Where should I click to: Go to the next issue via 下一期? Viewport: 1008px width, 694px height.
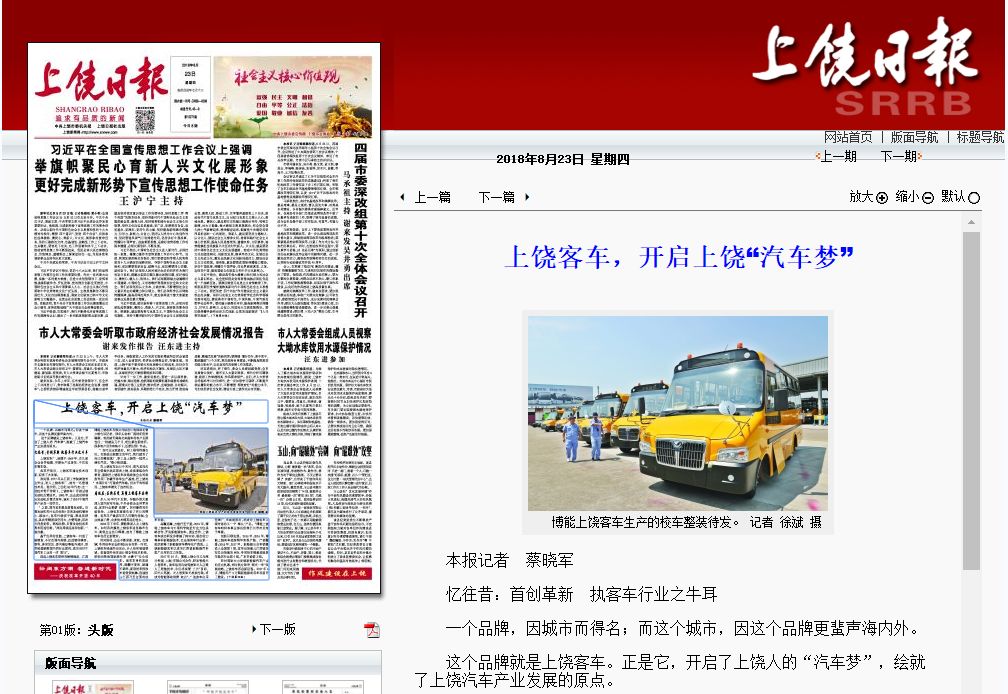(x=901, y=156)
